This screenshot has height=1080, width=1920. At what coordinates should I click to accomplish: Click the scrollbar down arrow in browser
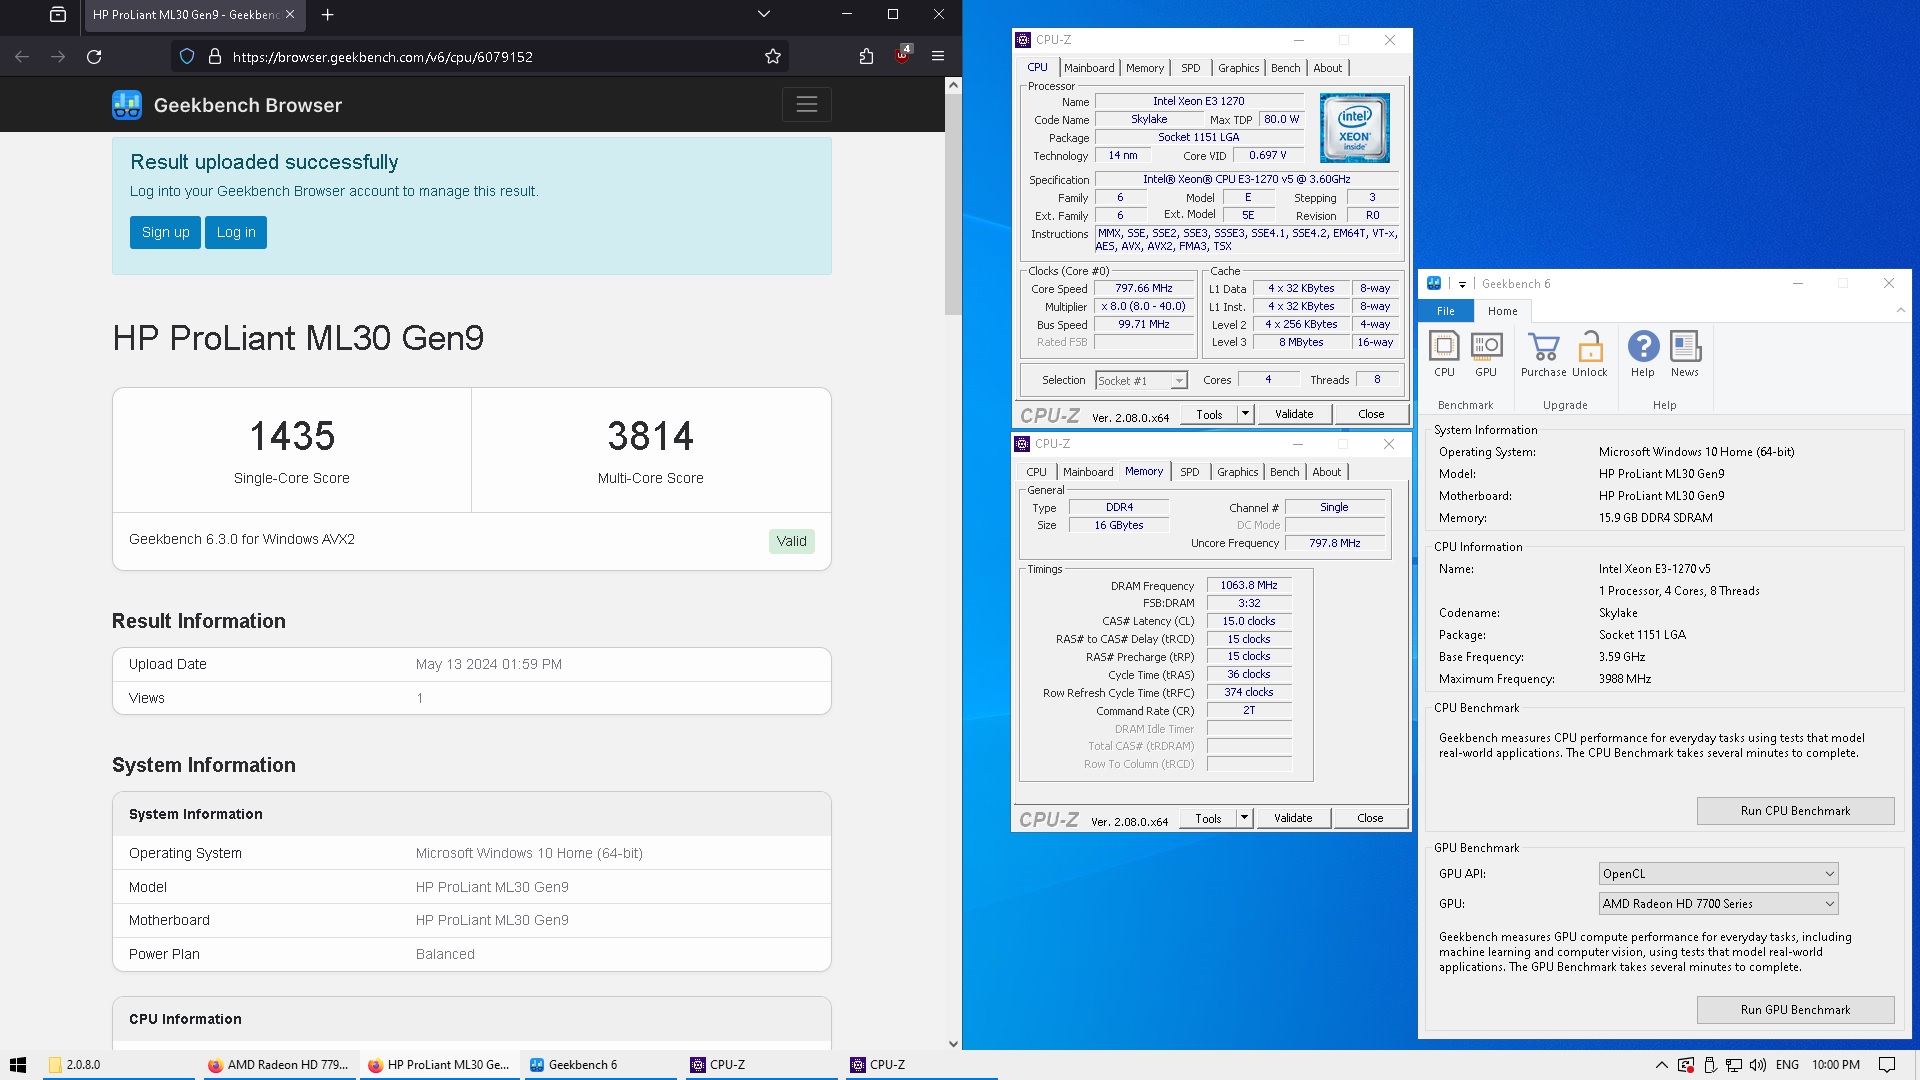953,1043
